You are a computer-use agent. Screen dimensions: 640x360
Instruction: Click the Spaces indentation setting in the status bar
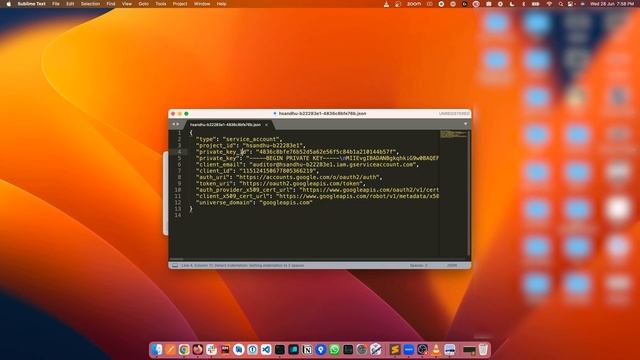pyautogui.click(x=418, y=265)
